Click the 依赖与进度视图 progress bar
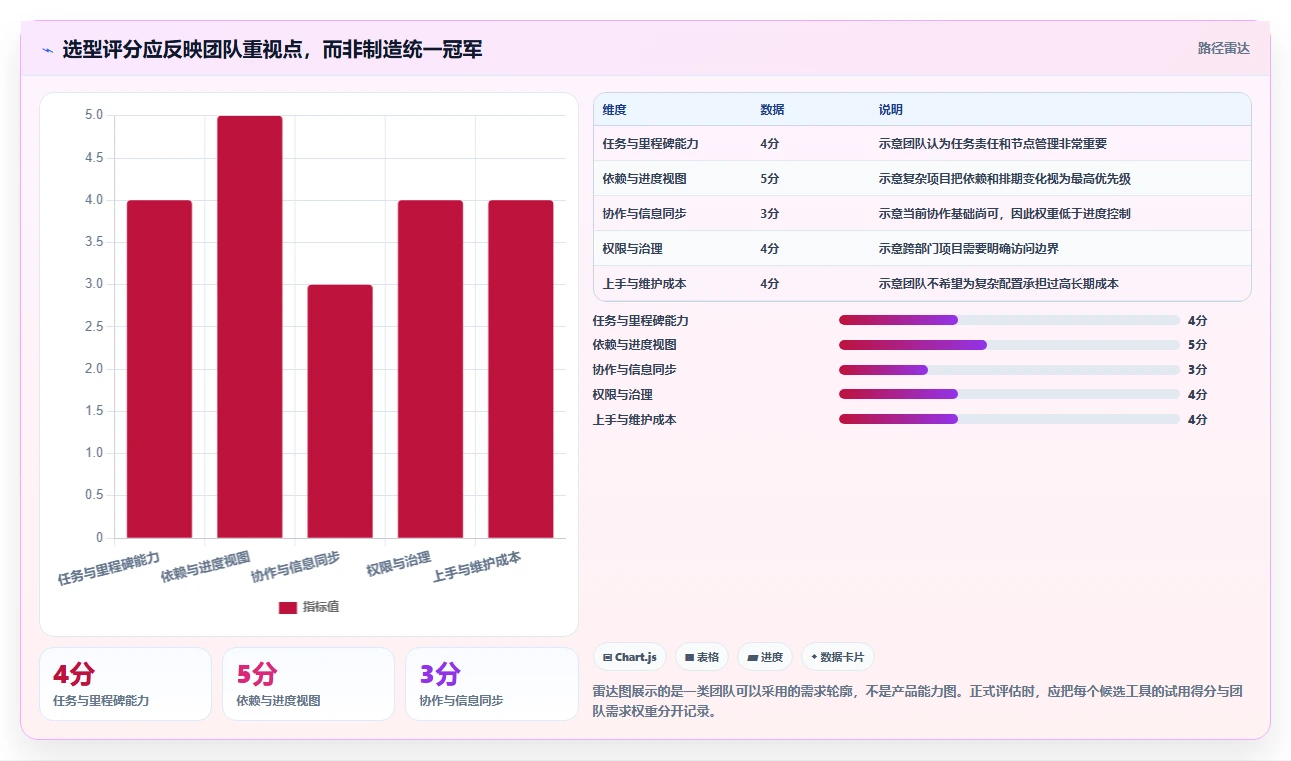 point(1009,345)
